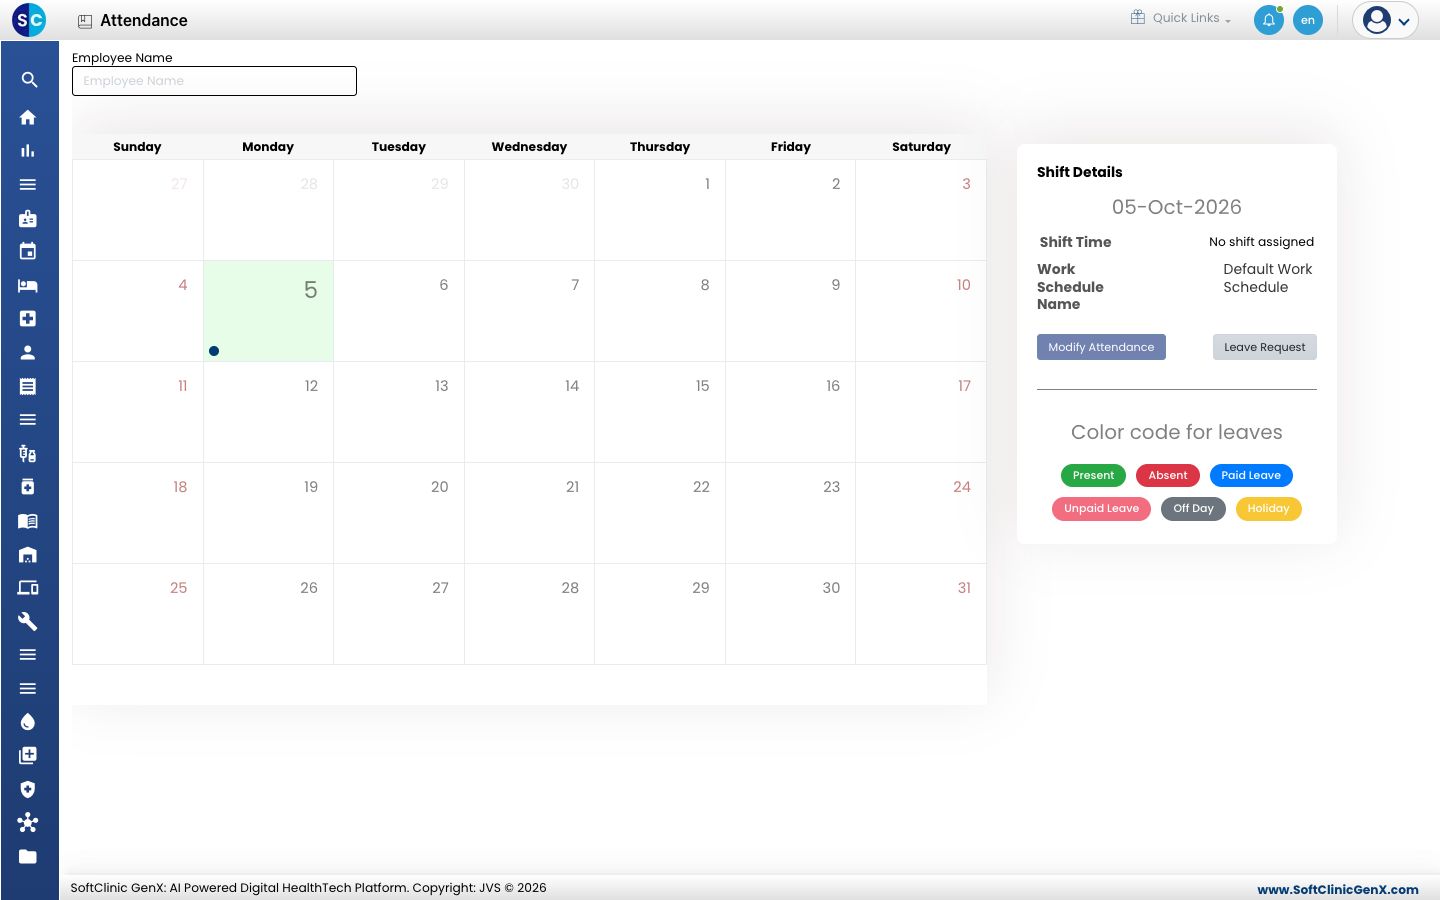1440x900 pixels.
Task: Open the user account avatar dropdown
Action: tap(1386, 20)
